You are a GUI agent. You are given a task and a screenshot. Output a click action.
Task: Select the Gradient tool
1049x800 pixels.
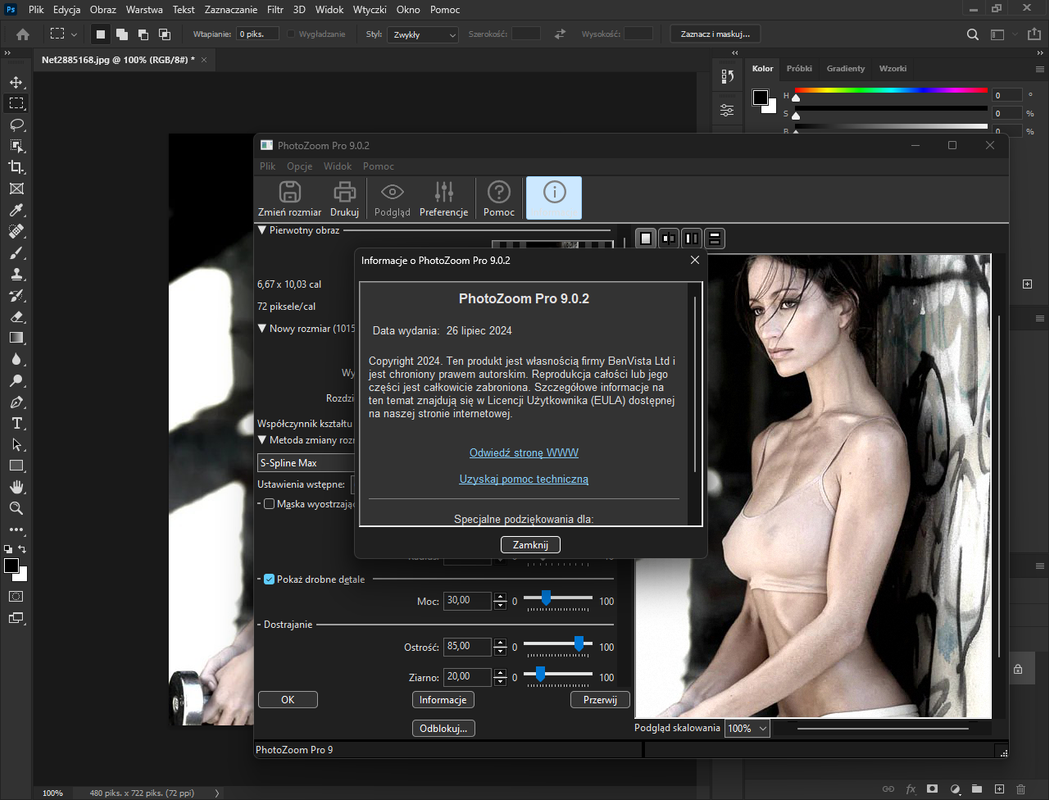coord(16,338)
